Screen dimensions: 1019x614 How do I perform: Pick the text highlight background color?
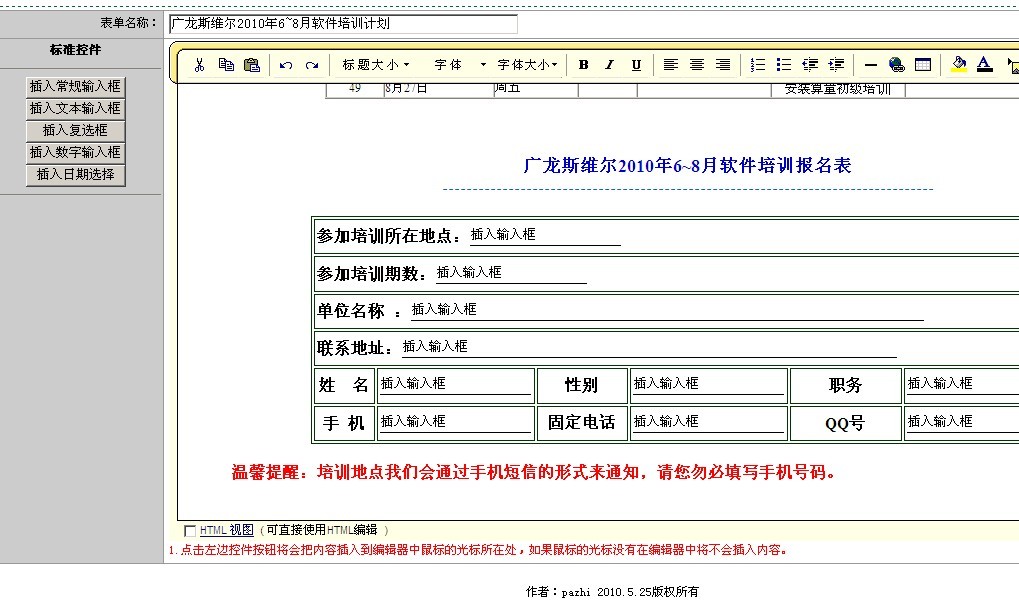[959, 65]
